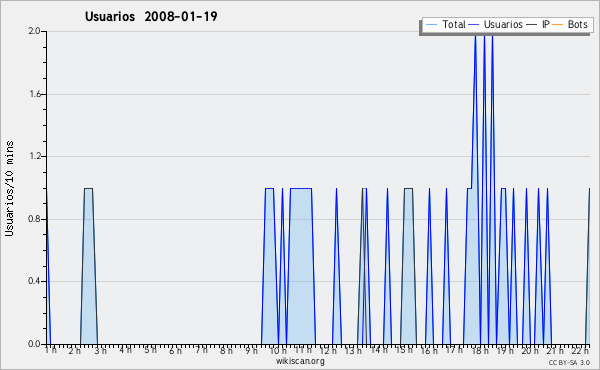
Task: Click the chart title 'Usuarios 2008-01-19'
Action: pyautogui.click(x=151, y=17)
